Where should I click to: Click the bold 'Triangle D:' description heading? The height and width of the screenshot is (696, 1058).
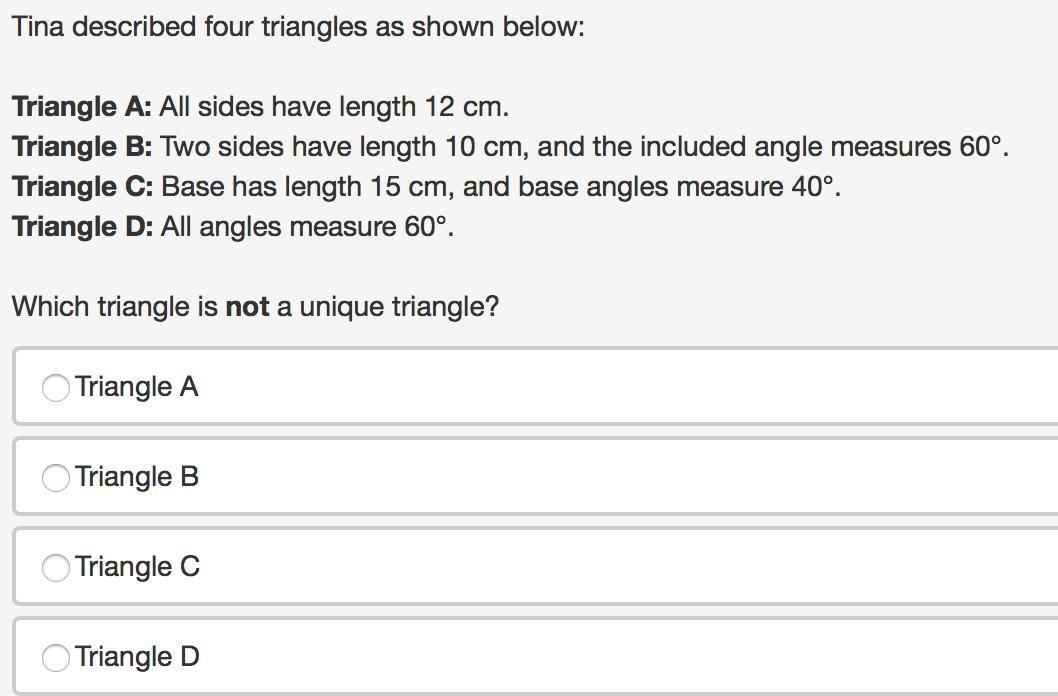click(82, 227)
